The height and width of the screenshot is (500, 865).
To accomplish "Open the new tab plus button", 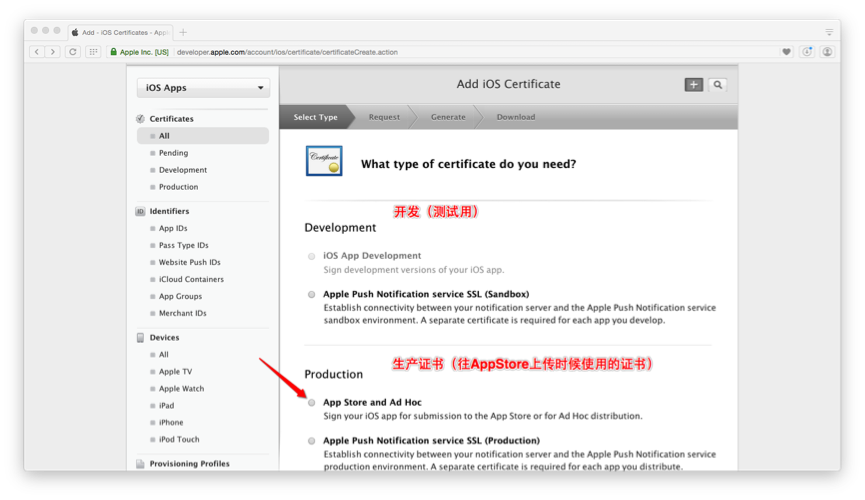I will (183, 32).
